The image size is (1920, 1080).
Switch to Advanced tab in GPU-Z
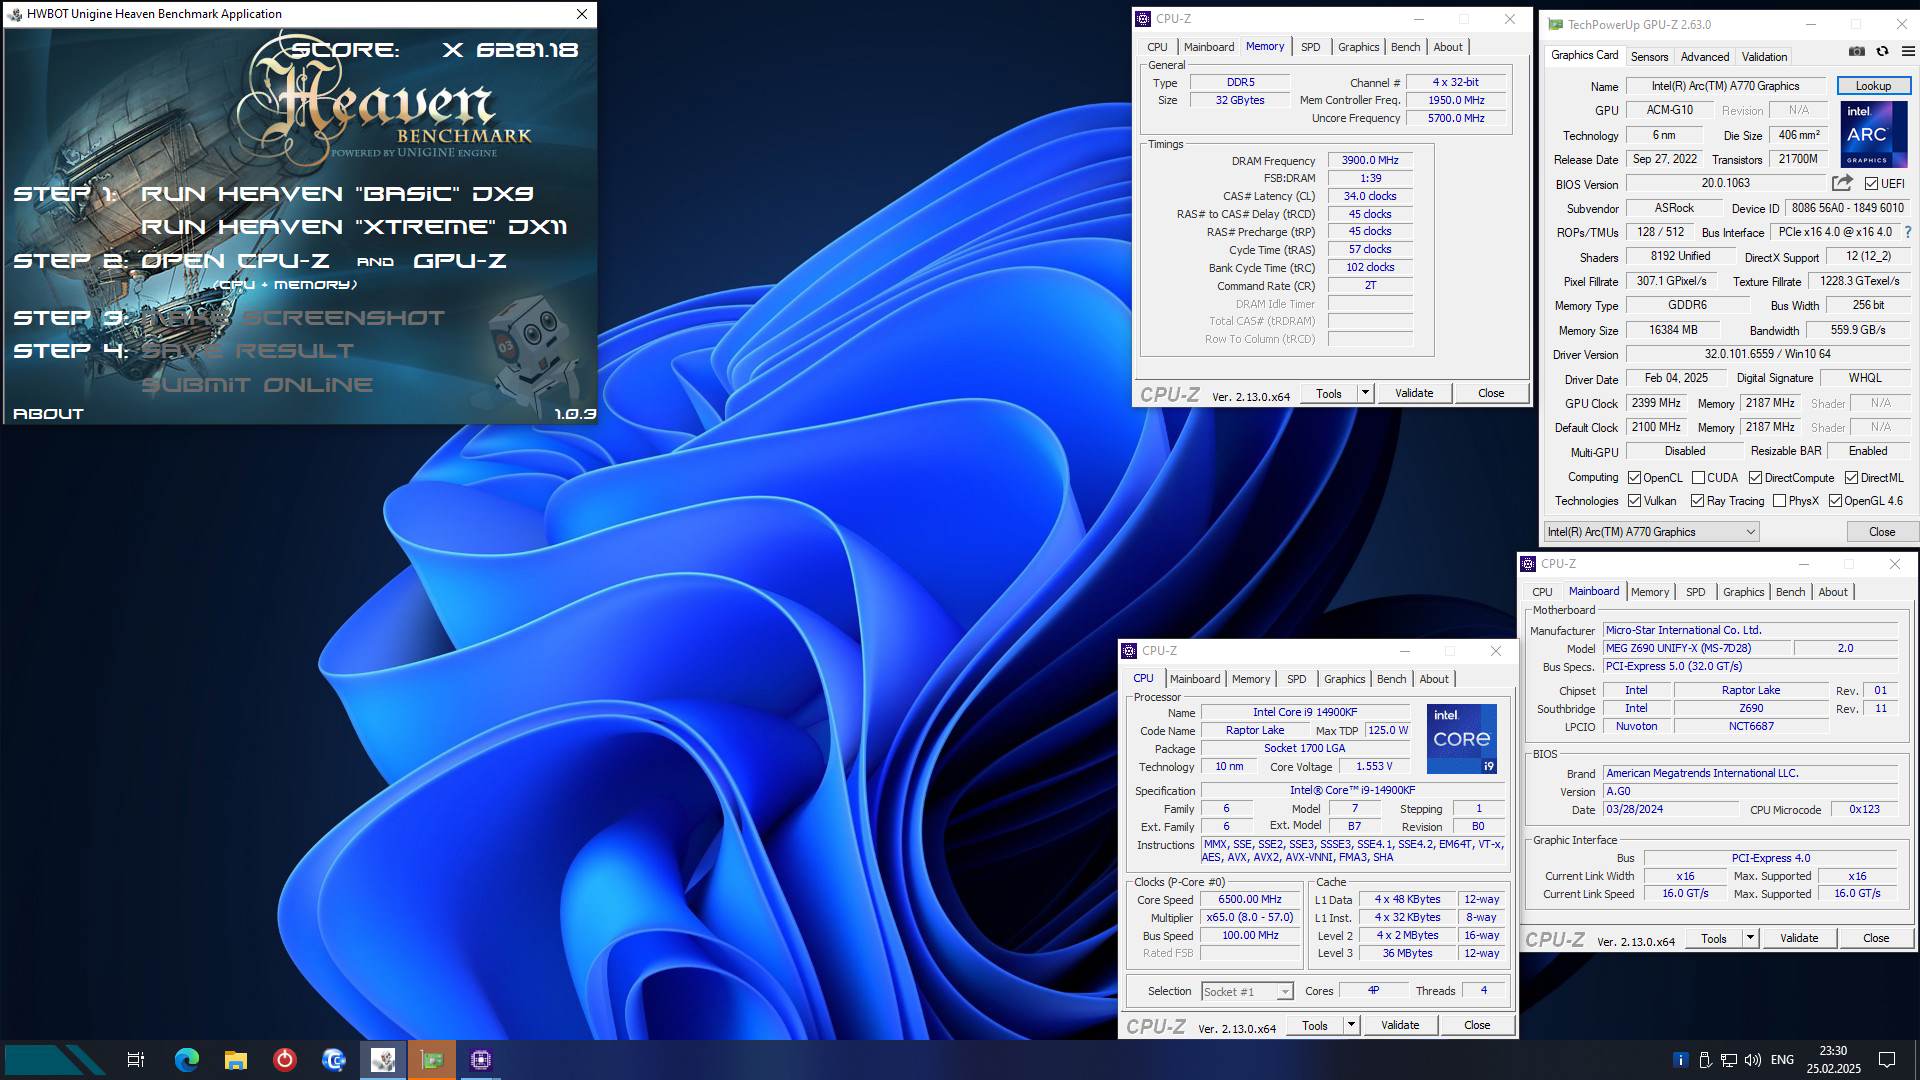(x=1704, y=57)
